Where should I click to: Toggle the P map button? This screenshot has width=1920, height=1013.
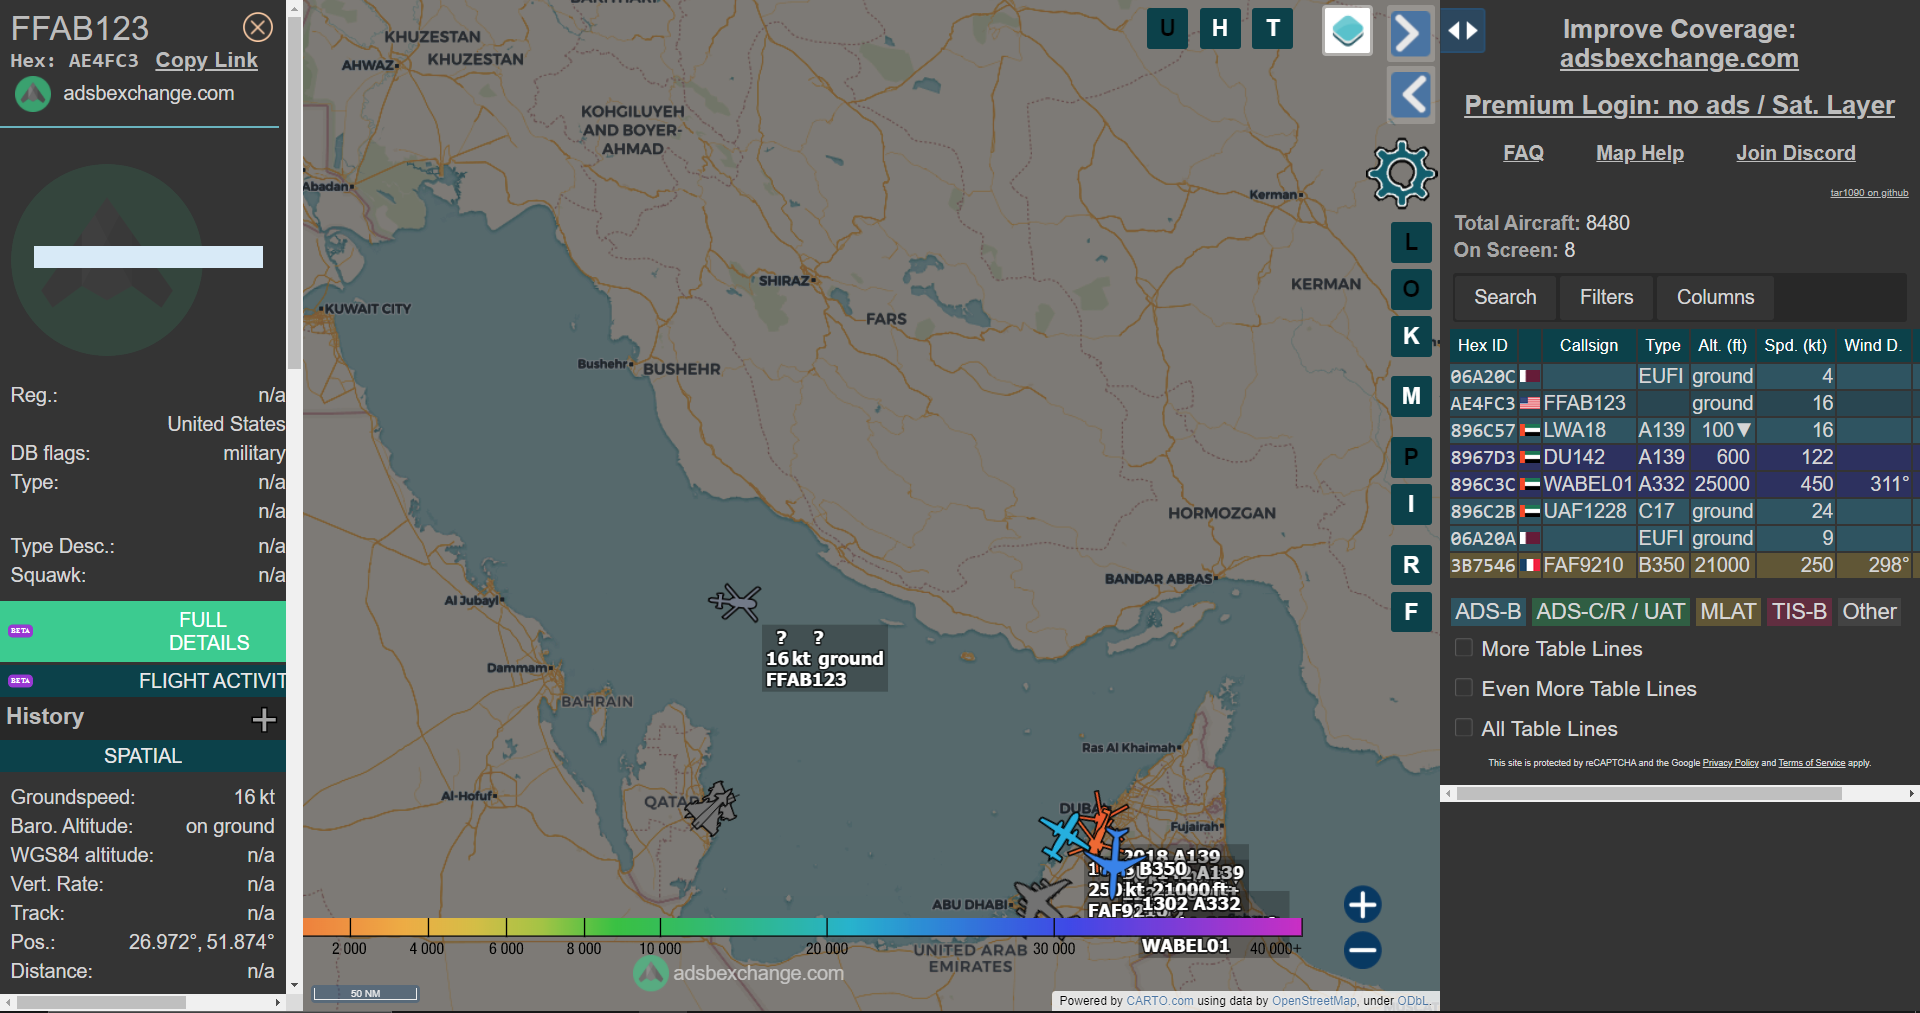coord(1411,457)
